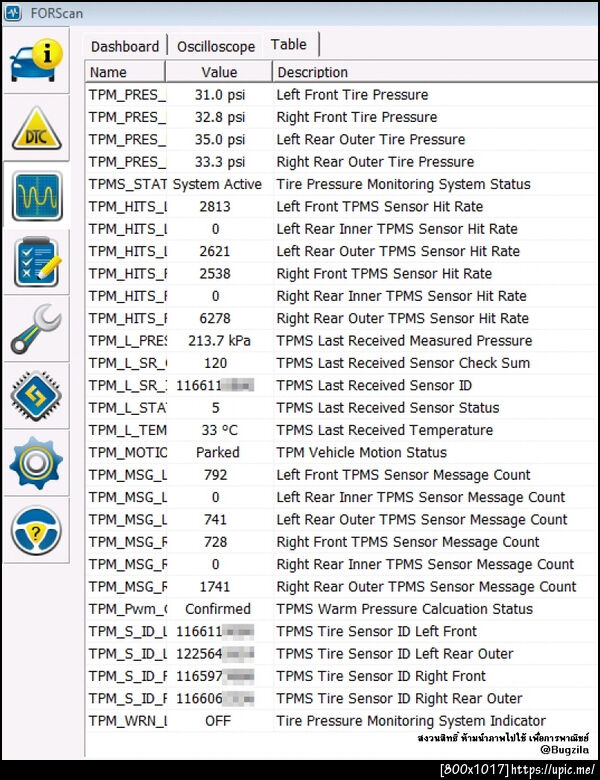Select Right Front TPMS Sensor Hit Rate row
The image size is (600, 780).
[x=341, y=274]
